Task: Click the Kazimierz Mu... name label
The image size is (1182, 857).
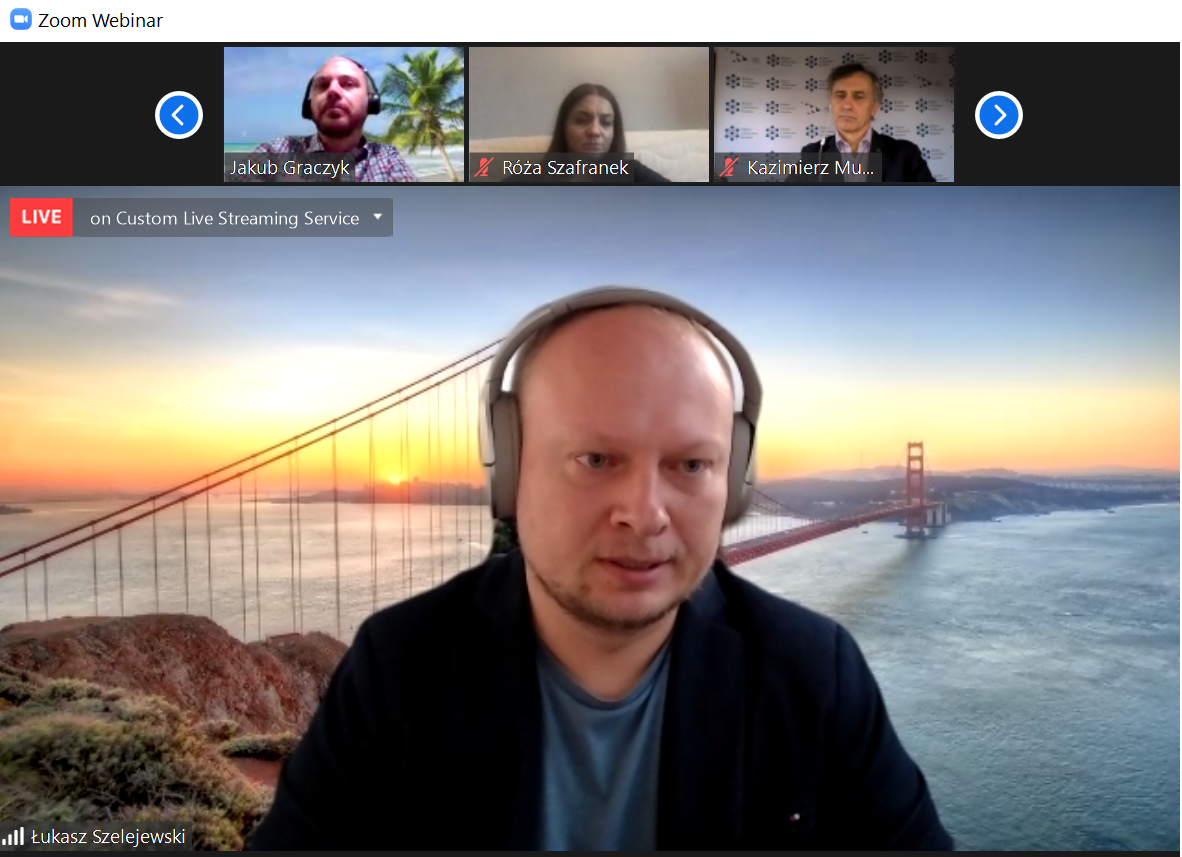Action: point(810,168)
